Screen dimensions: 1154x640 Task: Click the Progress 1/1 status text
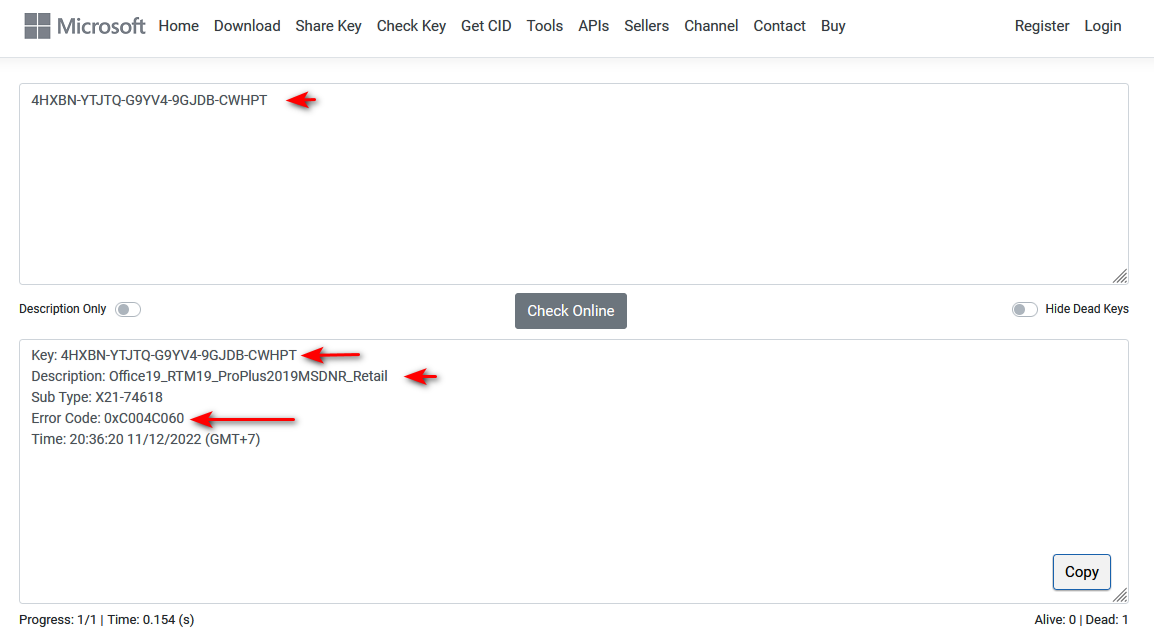pyautogui.click(x=107, y=619)
